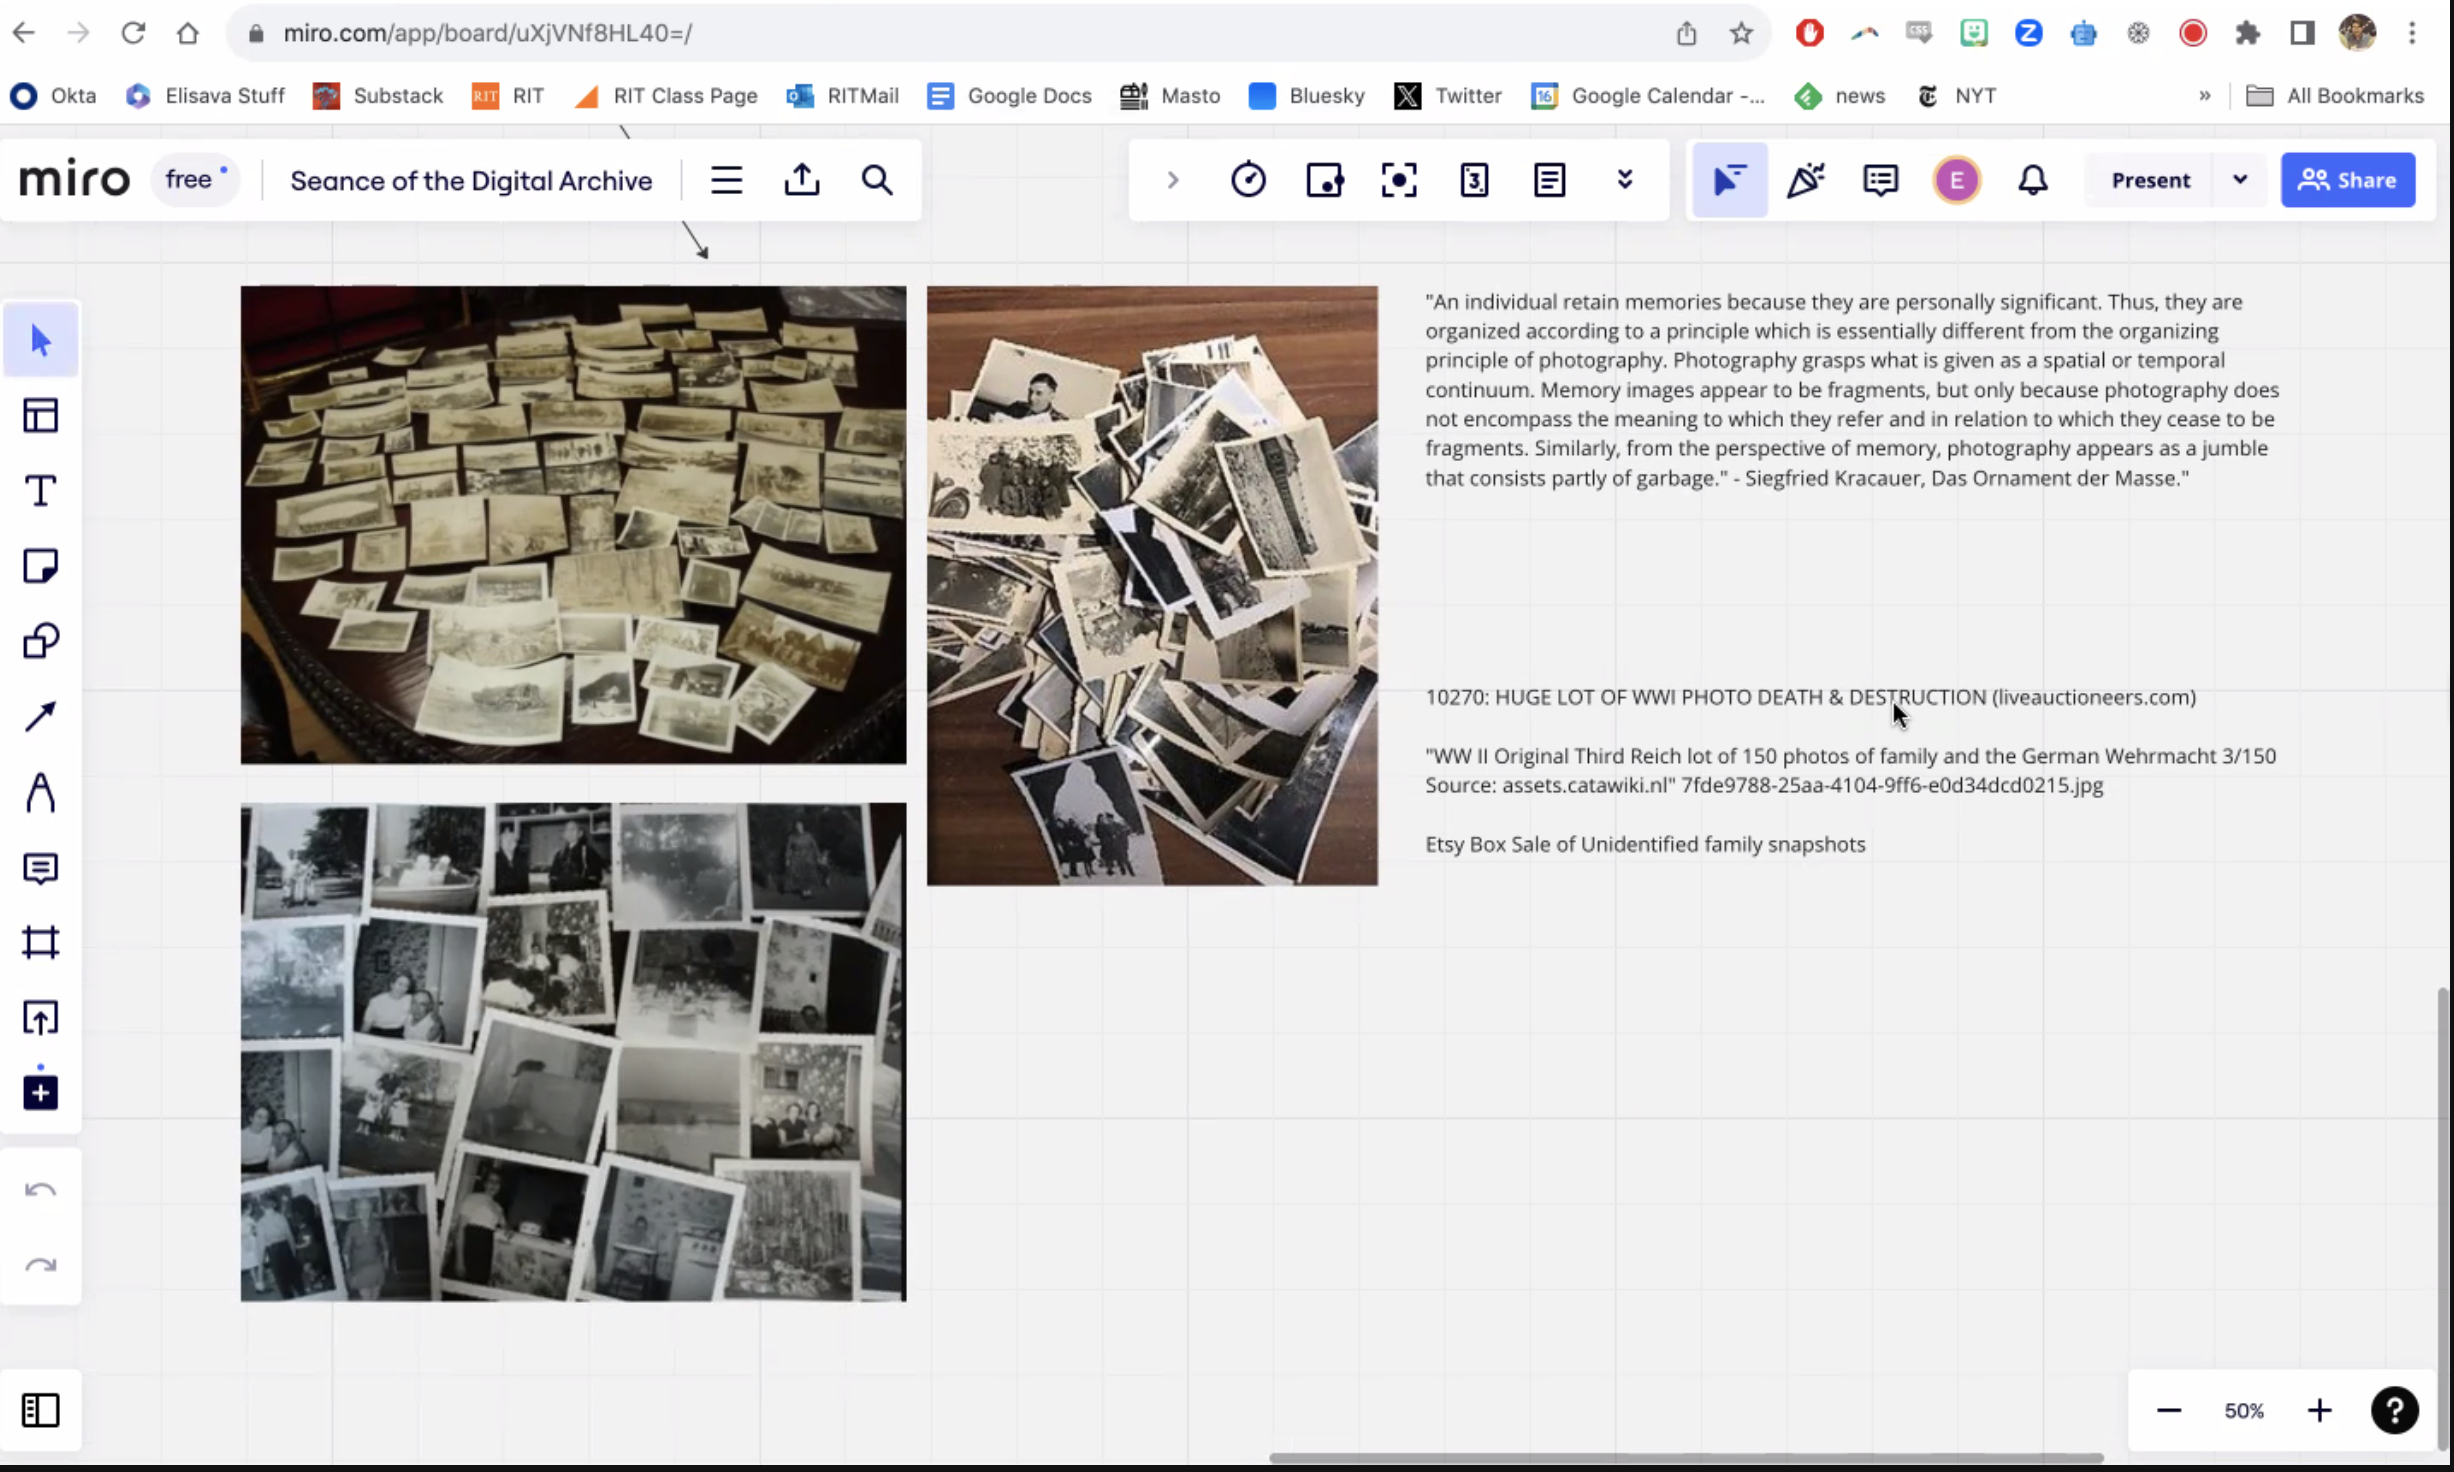Click the blue Share button

pos(2347,180)
